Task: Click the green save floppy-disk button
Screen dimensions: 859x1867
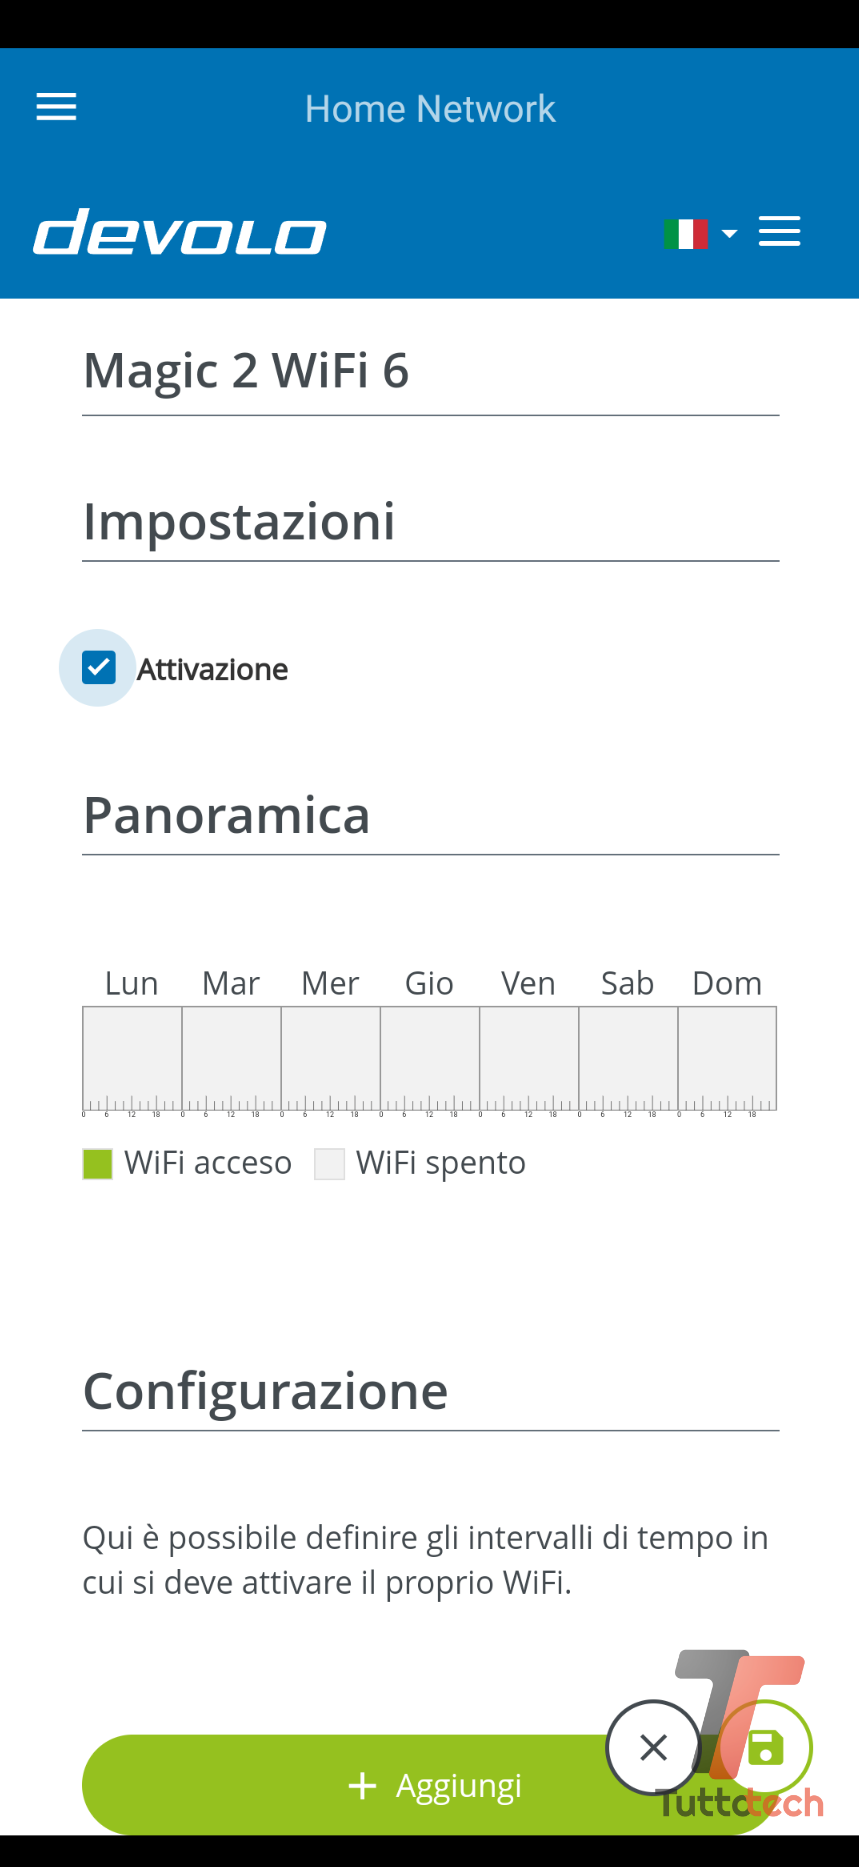Action: click(x=766, y=1747)
